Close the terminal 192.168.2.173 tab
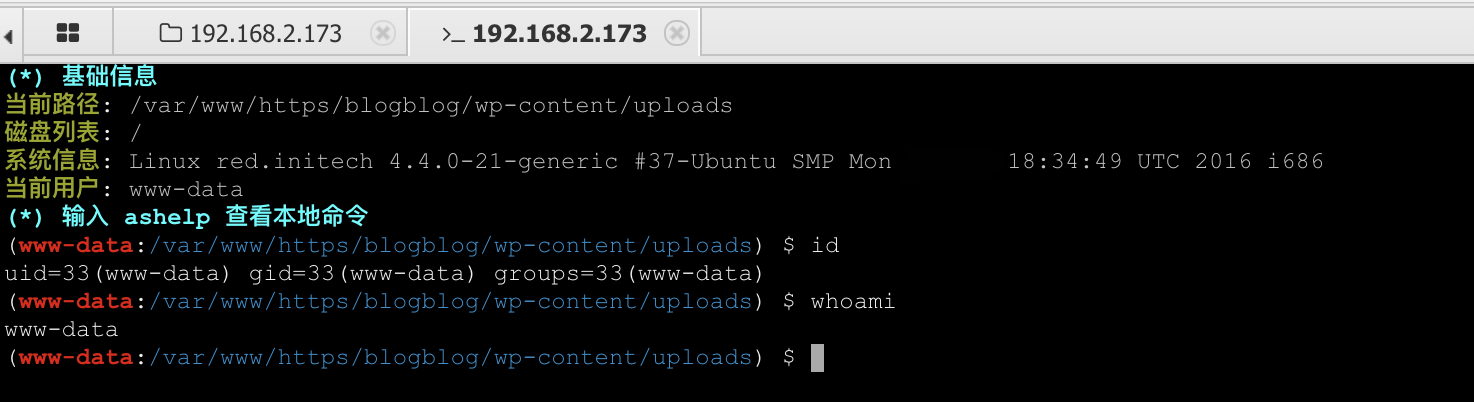 coord(677,34)
